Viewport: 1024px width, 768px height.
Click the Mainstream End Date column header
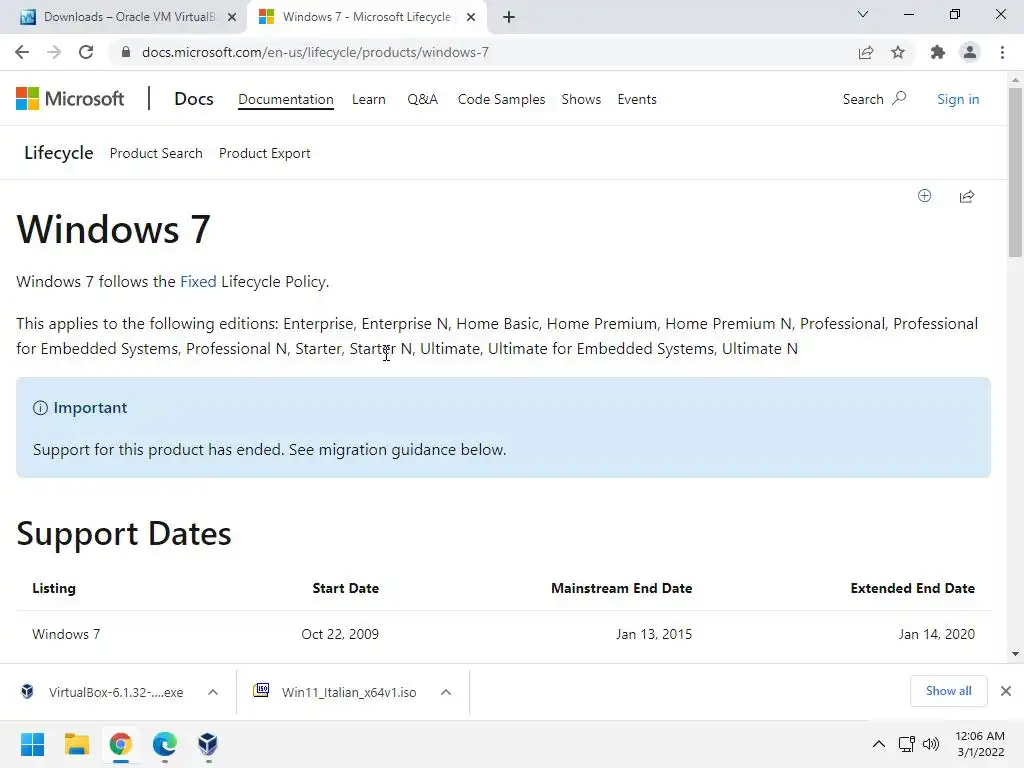click(x=621, y=588)
